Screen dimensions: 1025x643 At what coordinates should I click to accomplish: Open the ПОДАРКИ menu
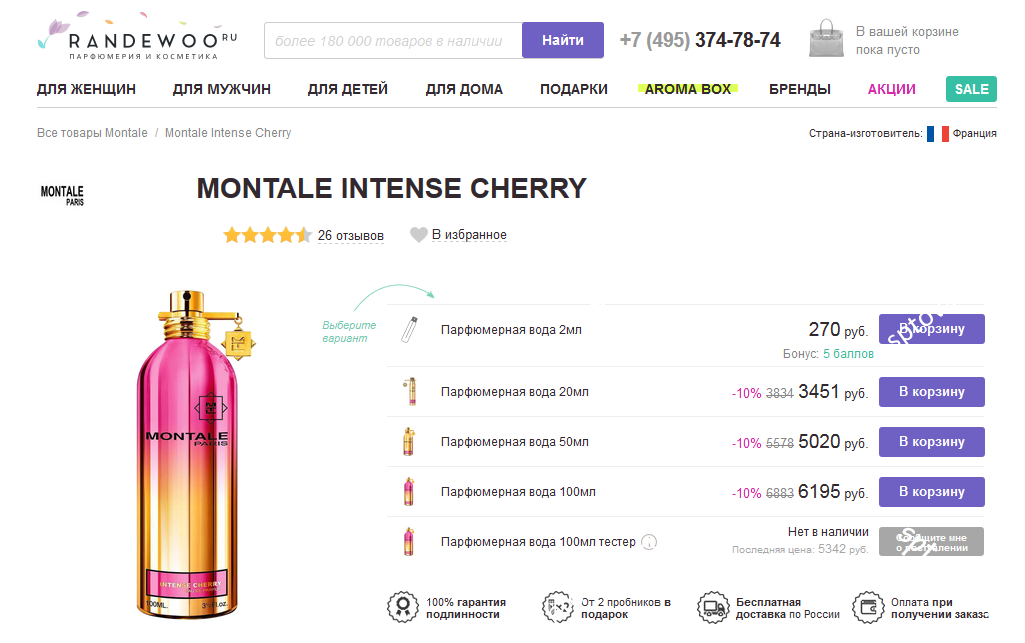point(574,89)
